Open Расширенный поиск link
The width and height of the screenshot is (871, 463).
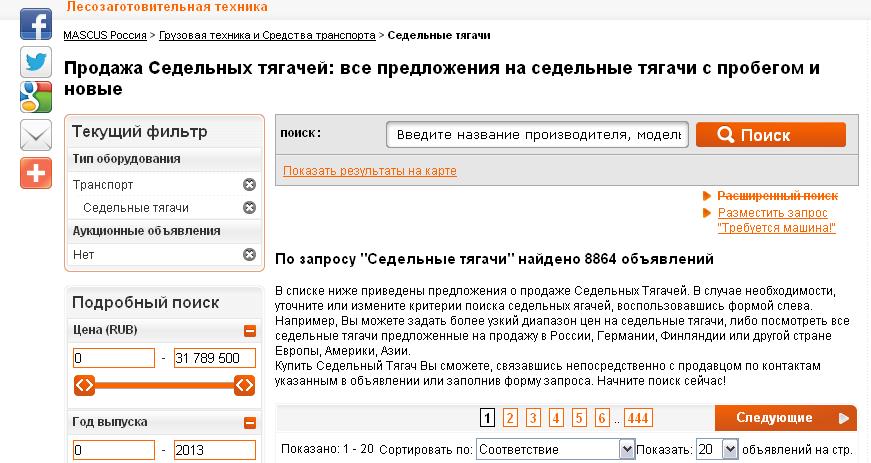point(777,195)
